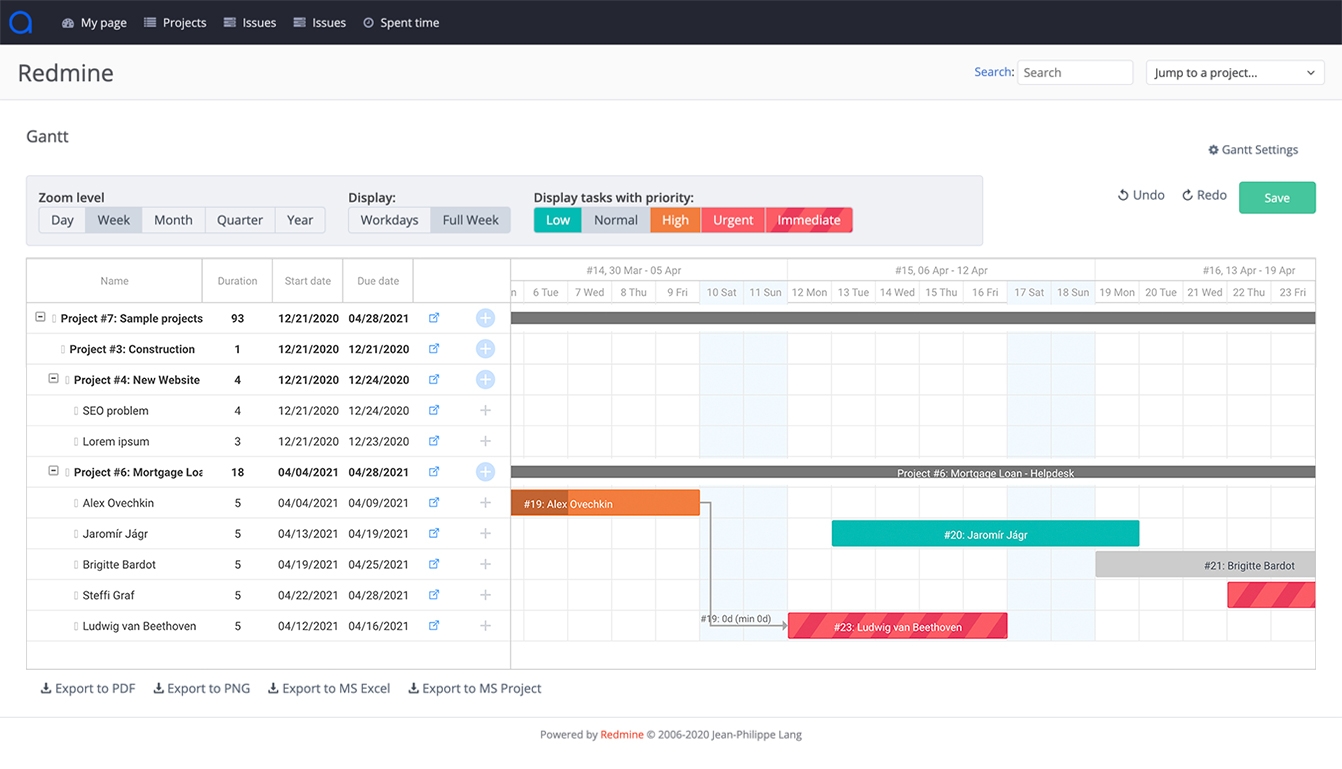
Task: Open external link for Project #6 row
Action: pos(434,472)
